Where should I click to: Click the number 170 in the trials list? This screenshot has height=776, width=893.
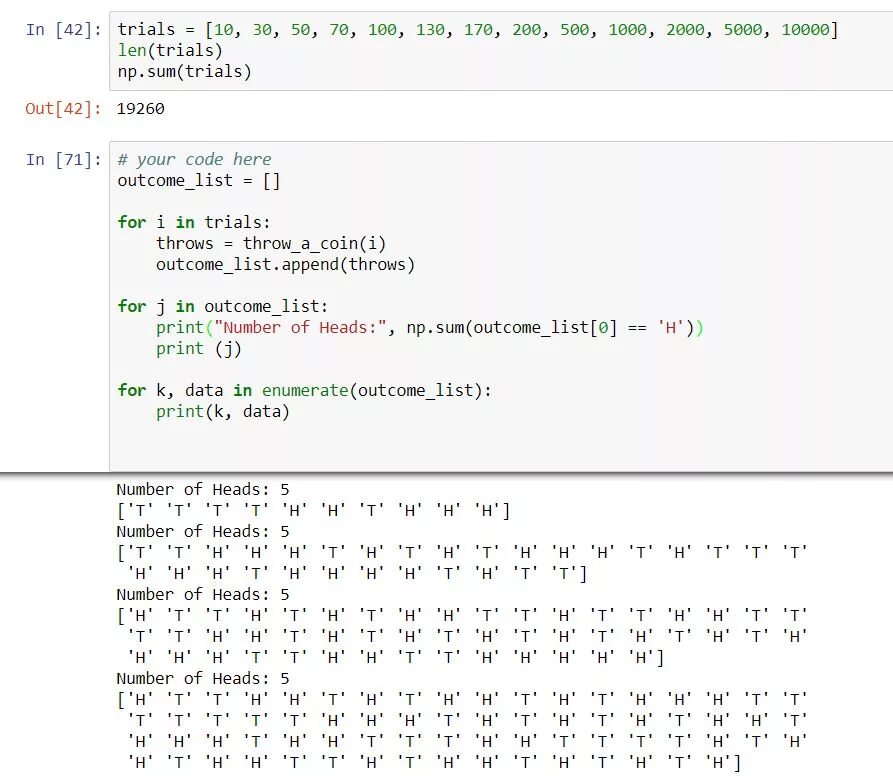(478, 30)
